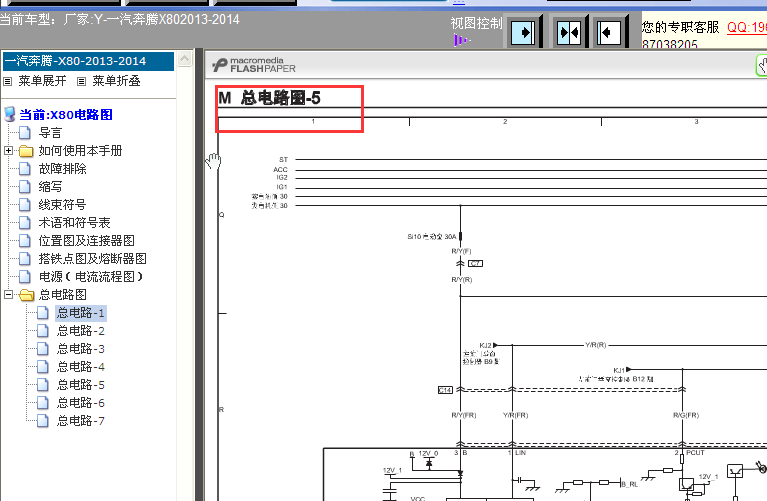Click the Si10 30A fuse label
Screen dimensions: 767x501
(x=431, y=237)
